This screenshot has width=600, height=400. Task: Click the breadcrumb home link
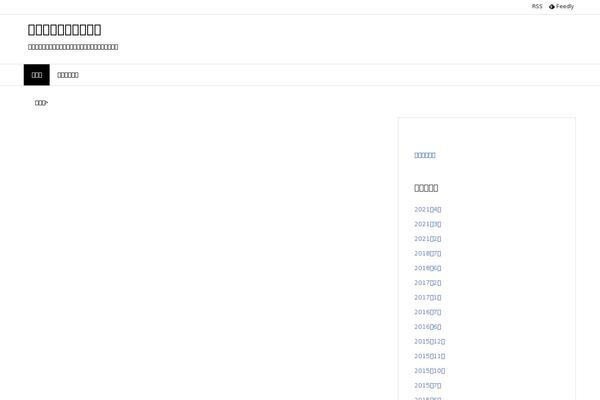point(40,103)
